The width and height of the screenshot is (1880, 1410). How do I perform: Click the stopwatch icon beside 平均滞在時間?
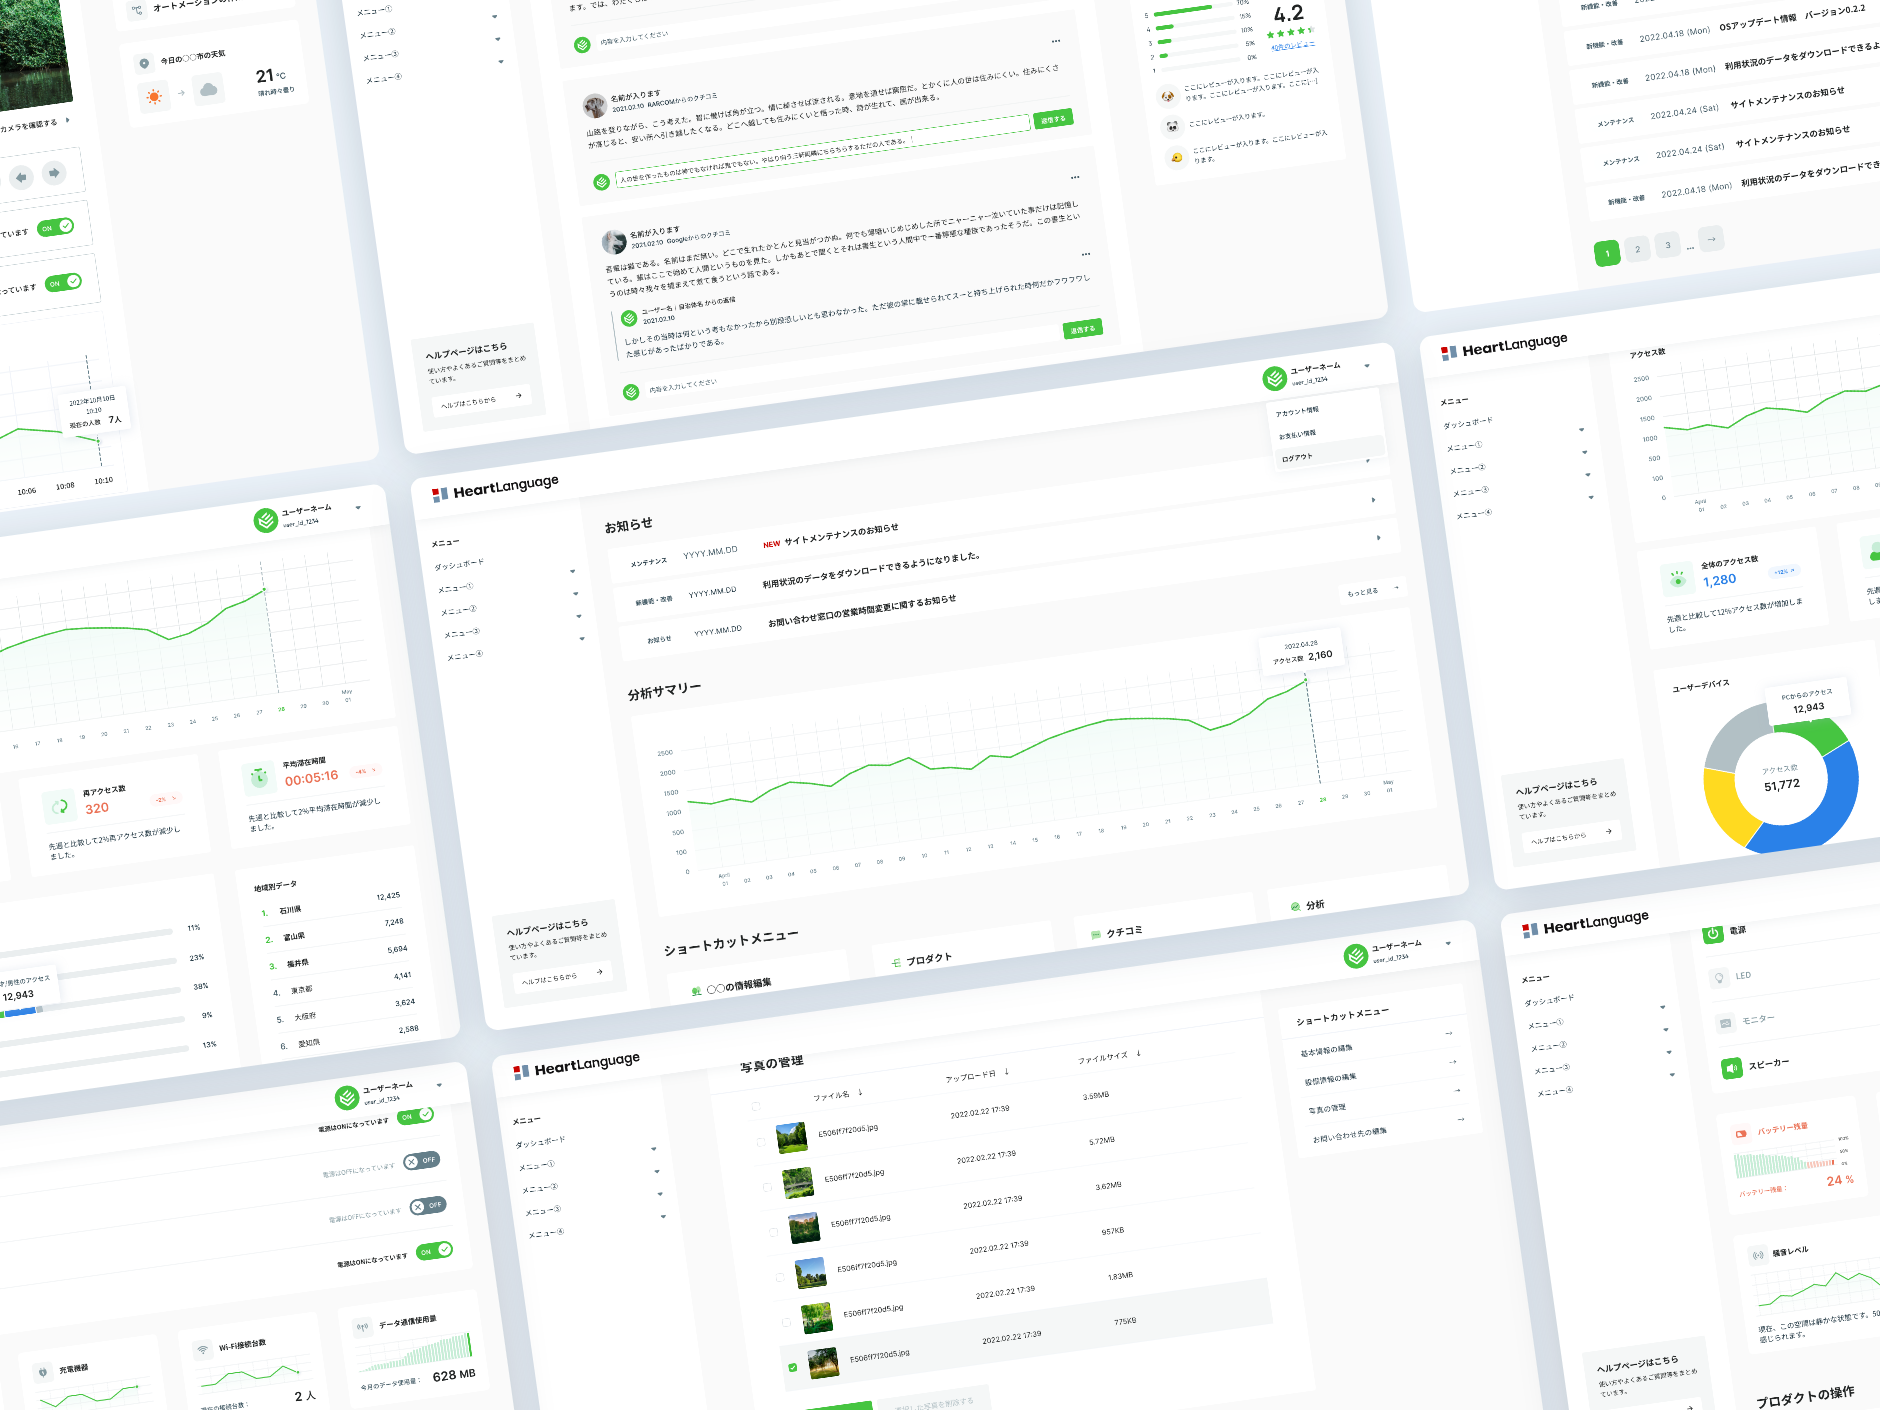click(x=259, y=777)
